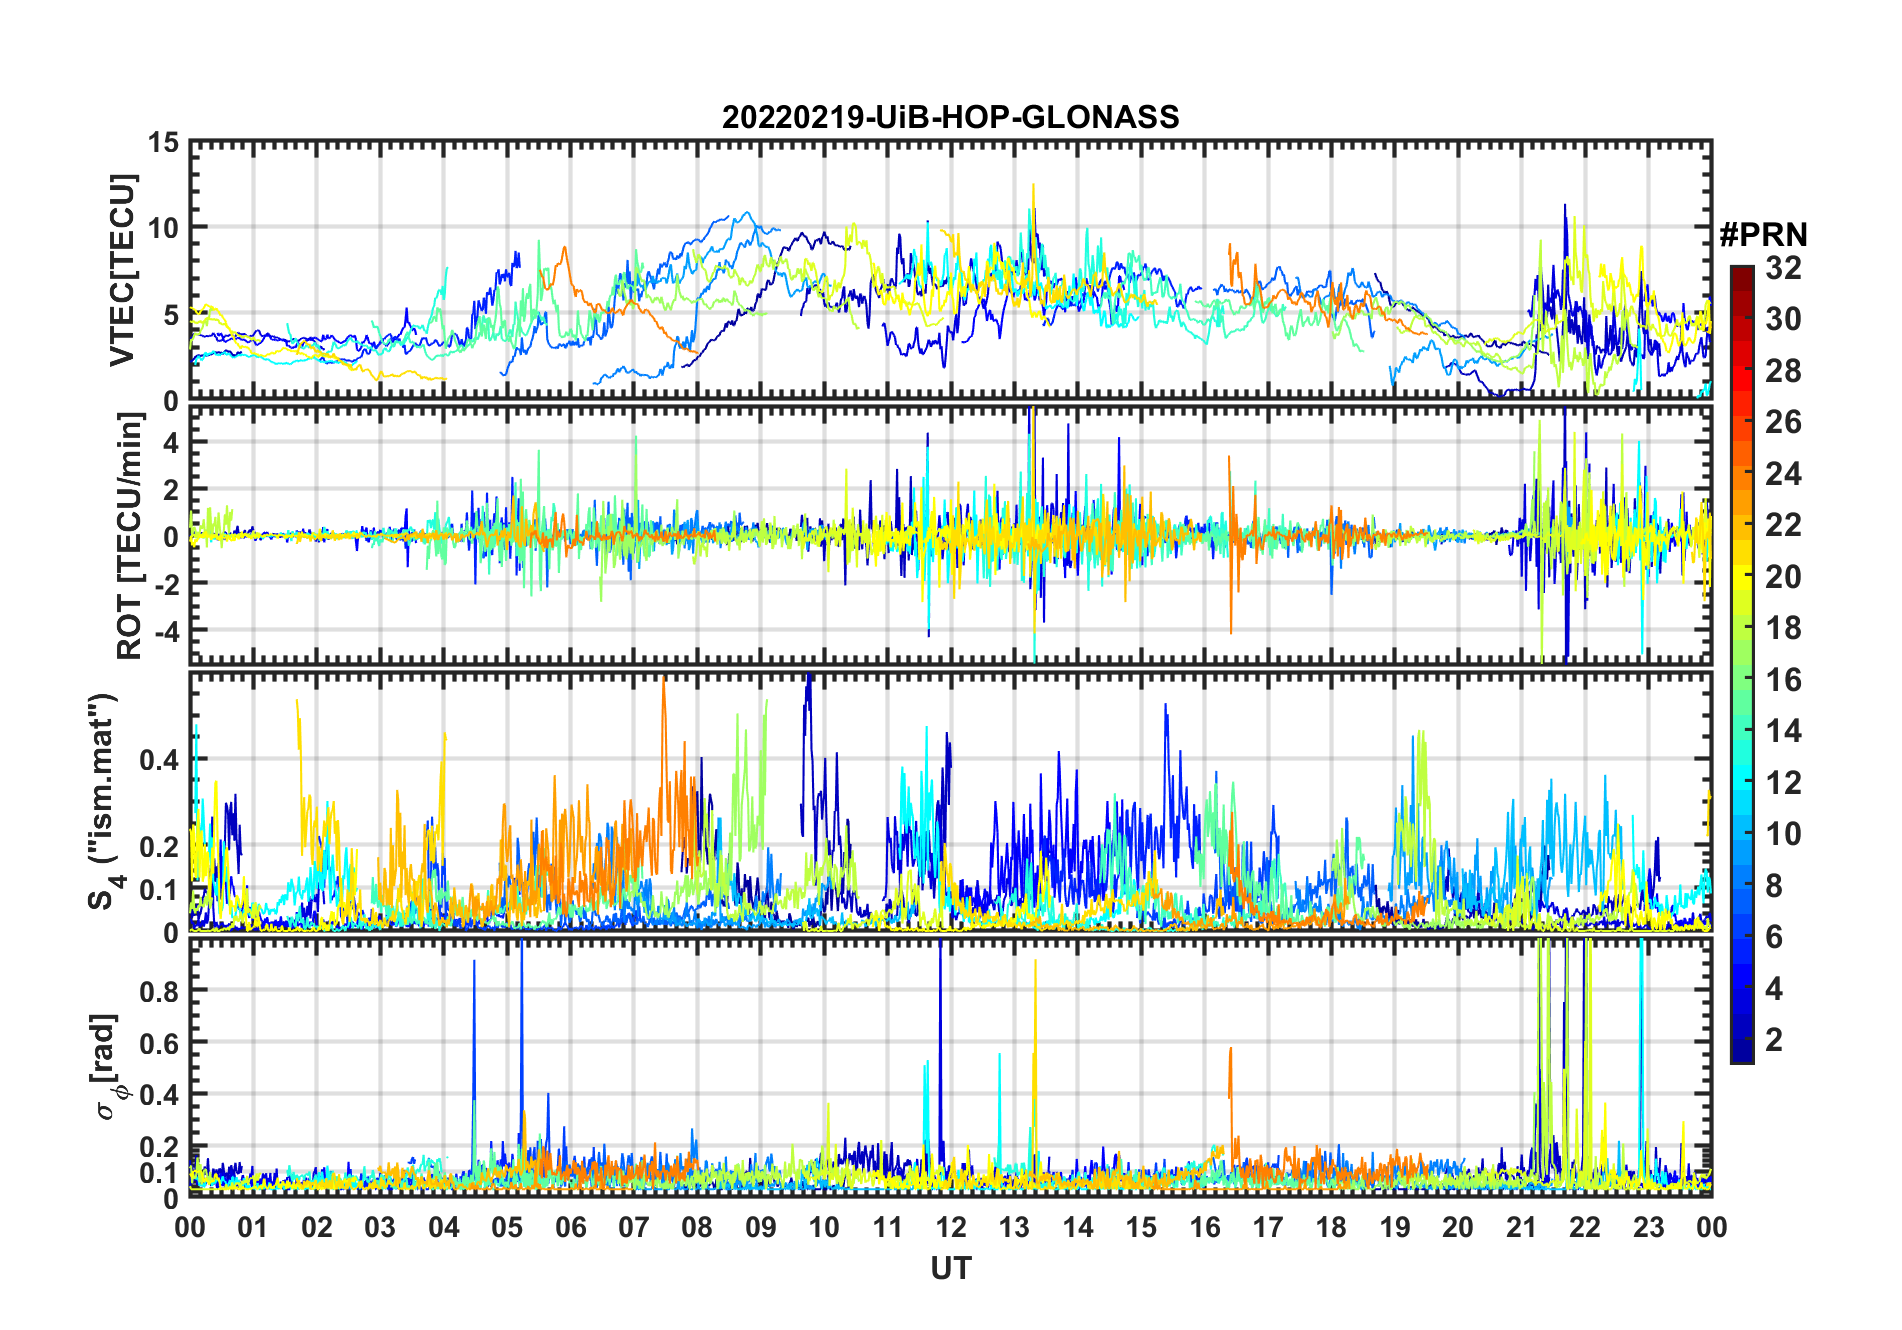
Task: Select colorbar tick label 30
Action: 1783,319
